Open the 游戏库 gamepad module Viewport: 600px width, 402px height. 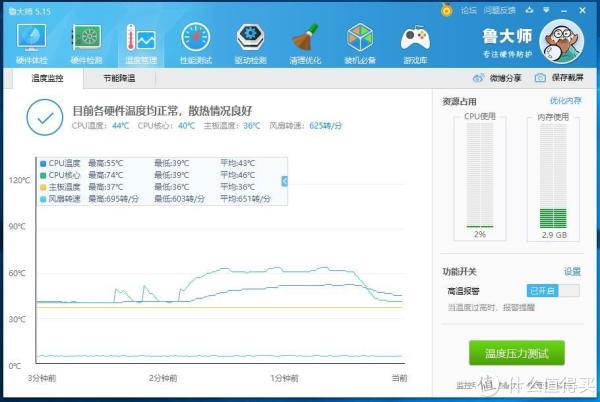[x=415, y=44]
